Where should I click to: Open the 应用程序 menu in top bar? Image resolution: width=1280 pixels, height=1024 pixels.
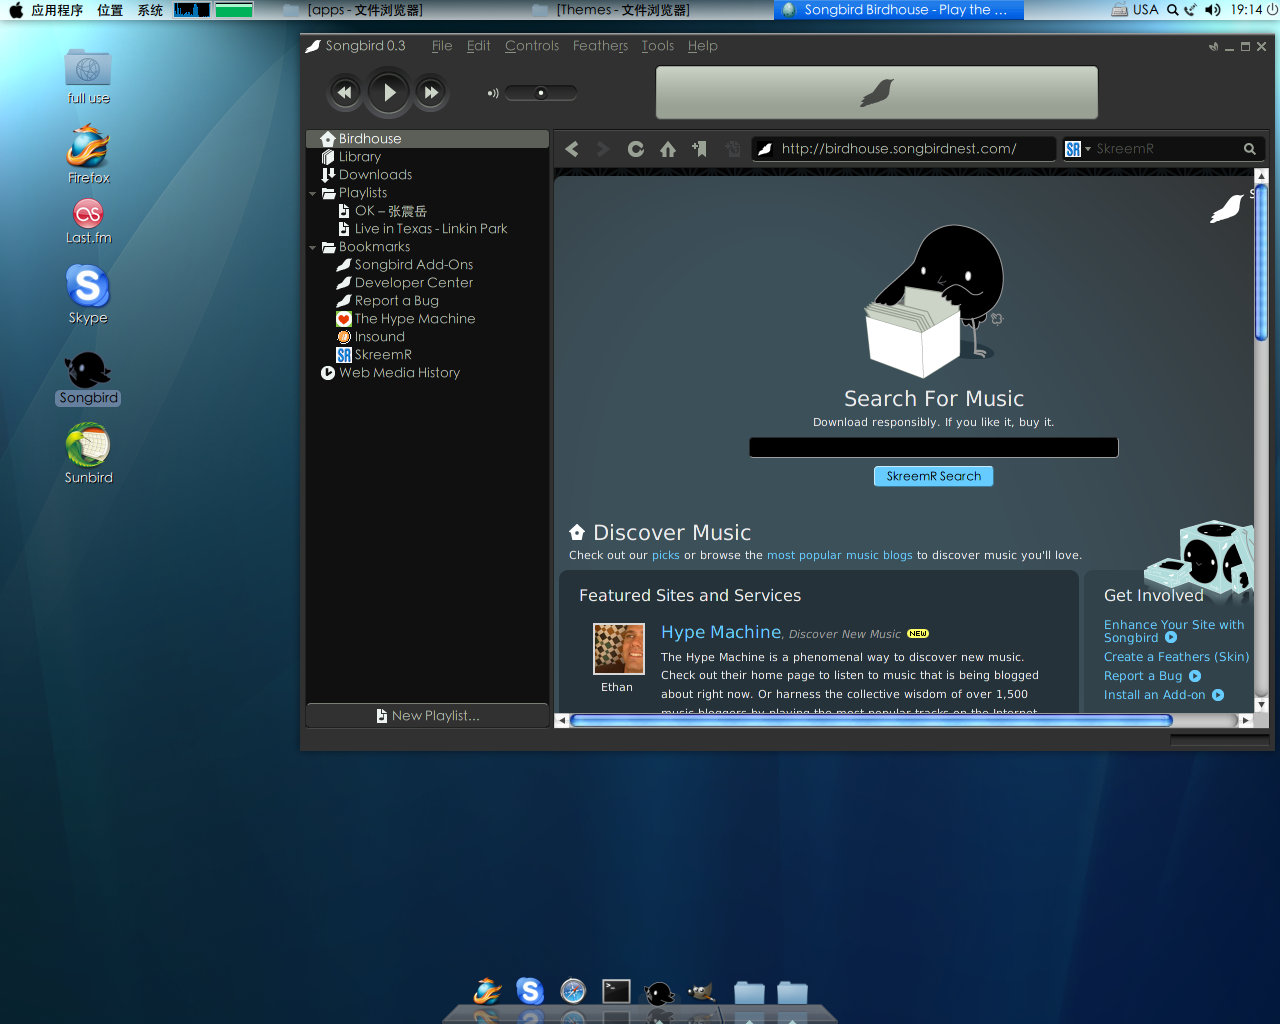point(56,10)
